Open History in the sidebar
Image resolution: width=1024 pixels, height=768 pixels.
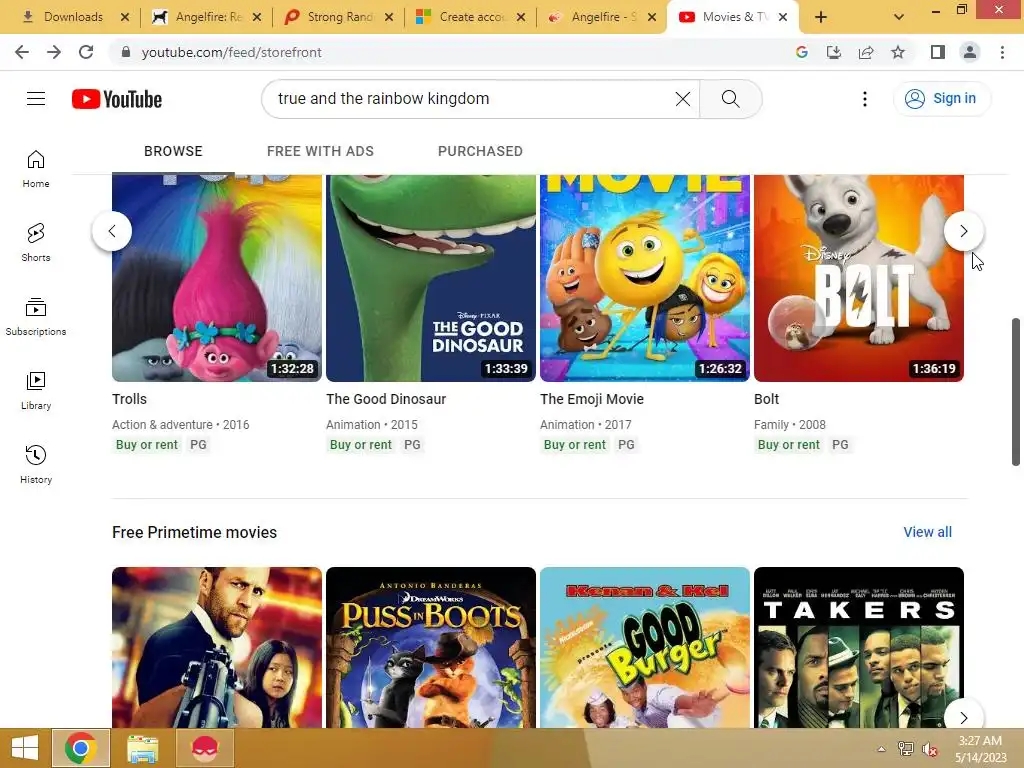point(36,464)
